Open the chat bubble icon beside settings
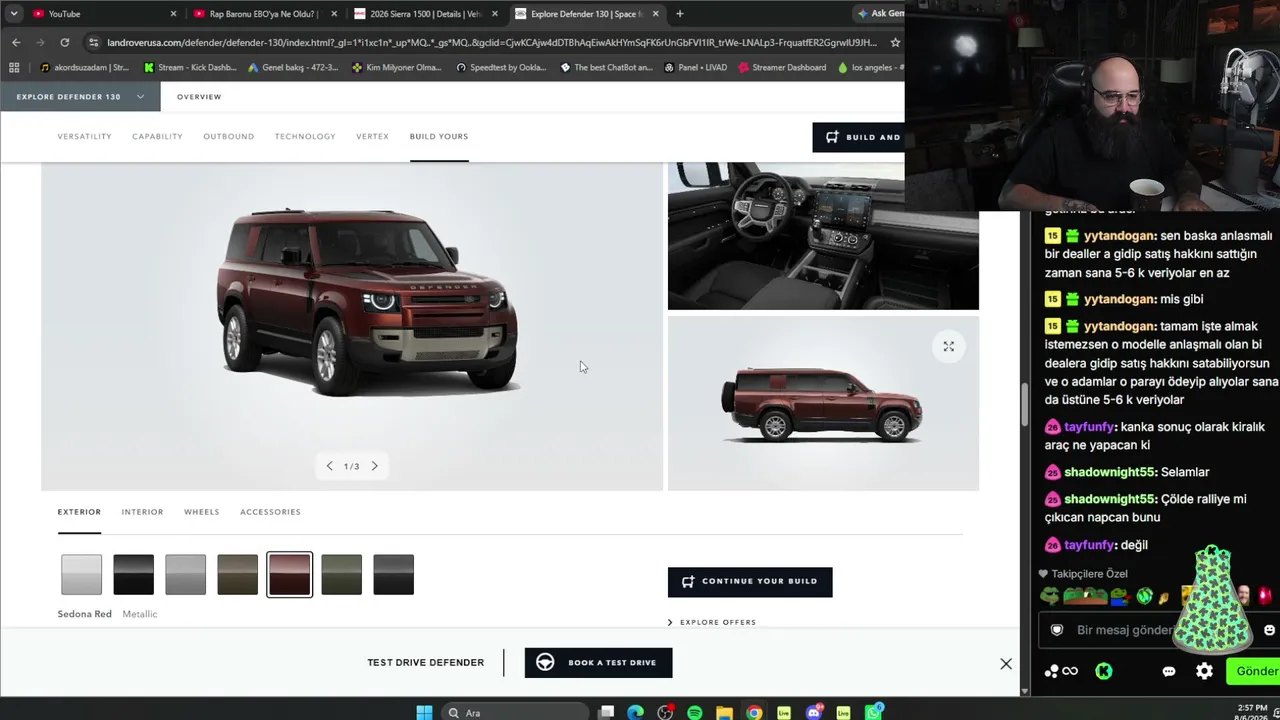The image size is (1280, 720). tap(1169, 671)
